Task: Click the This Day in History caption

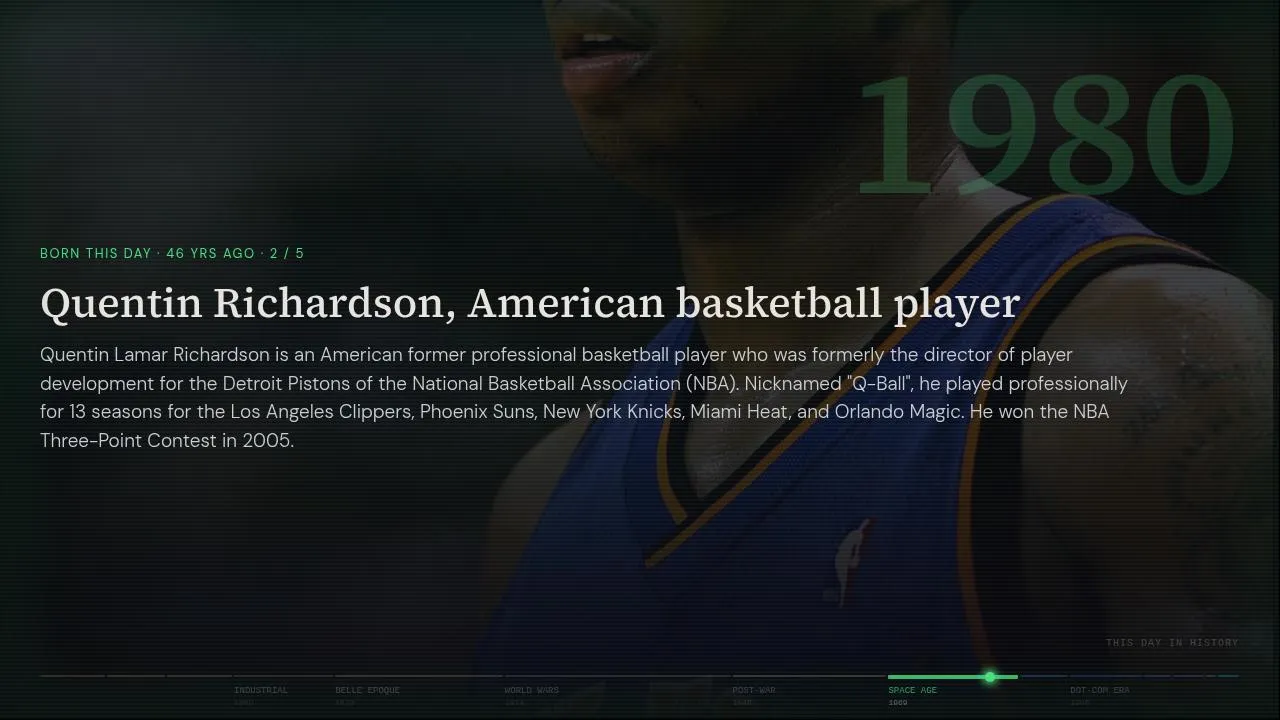Action: (1172, 643)
